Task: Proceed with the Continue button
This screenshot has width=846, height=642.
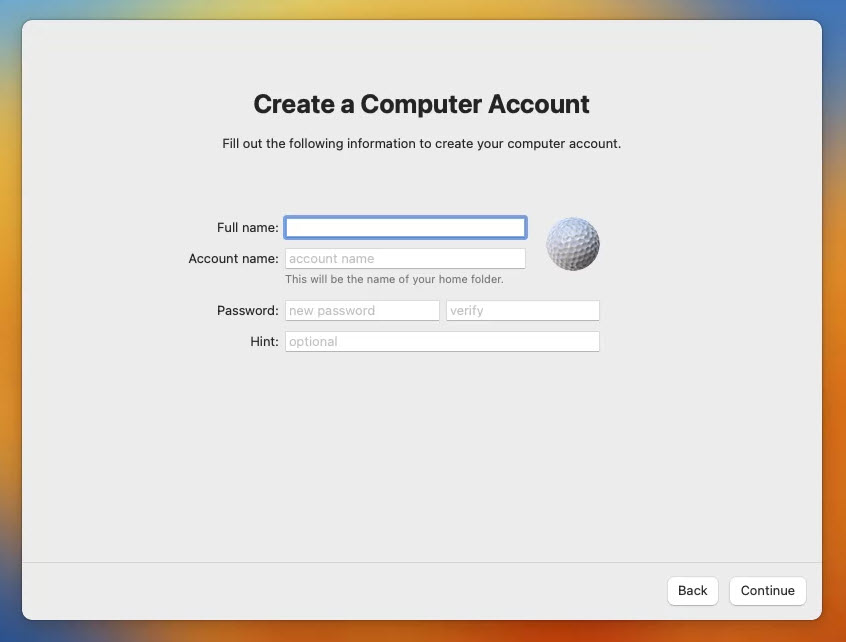Action: [767, 591]
